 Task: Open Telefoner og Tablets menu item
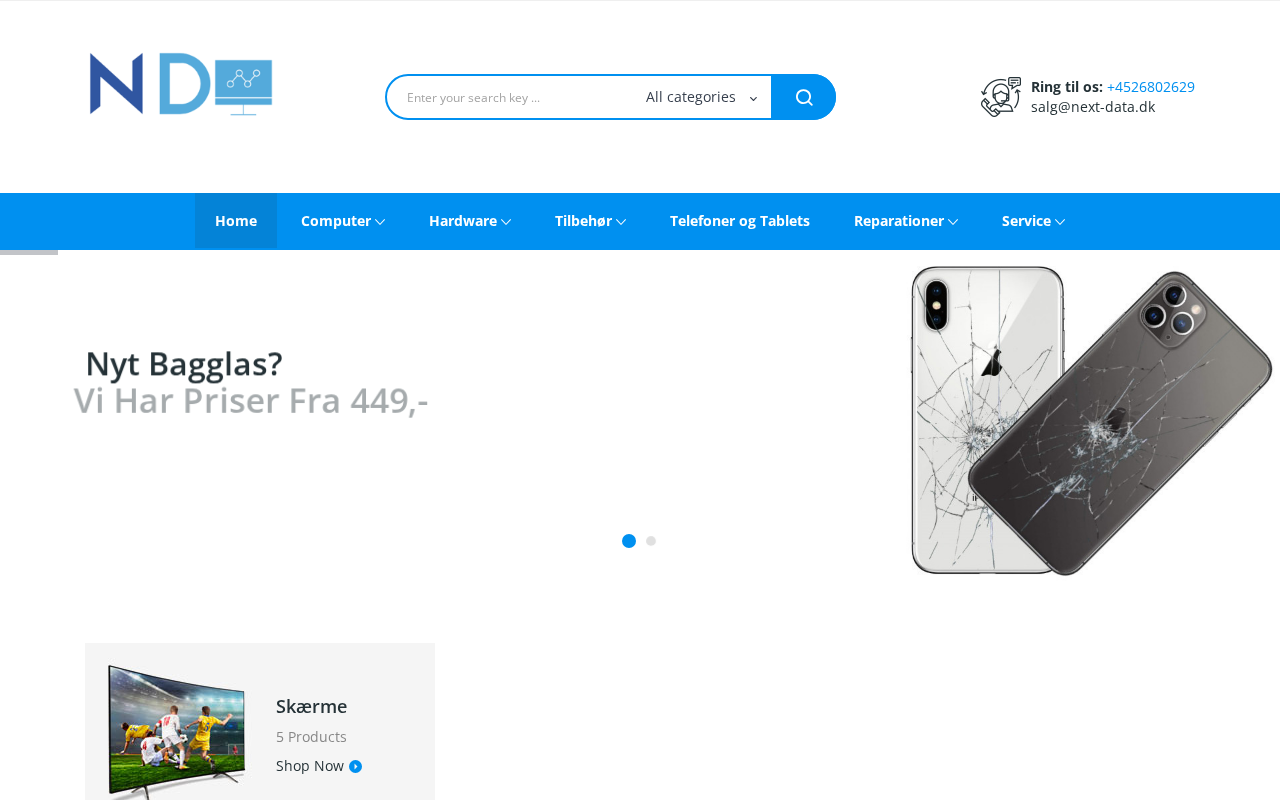pyautogui.click(x=740, y=221)
